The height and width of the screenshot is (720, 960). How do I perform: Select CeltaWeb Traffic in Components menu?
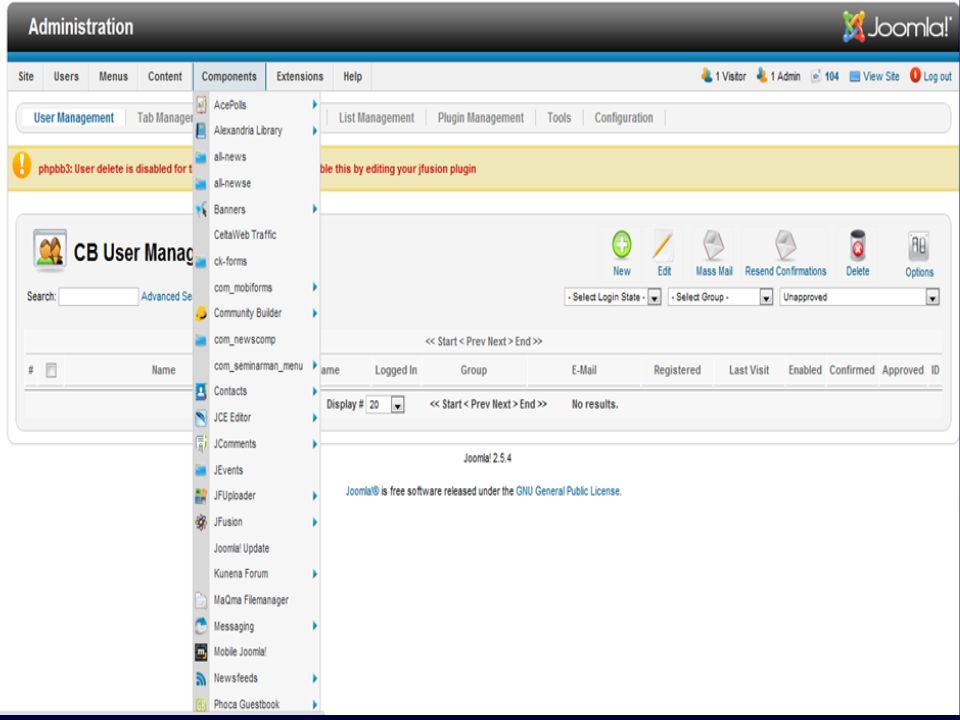click(245, 234)
